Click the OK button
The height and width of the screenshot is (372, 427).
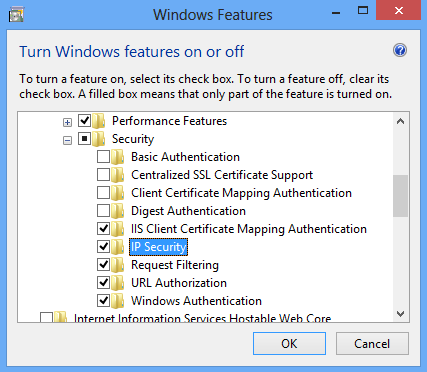pos(289,343)
